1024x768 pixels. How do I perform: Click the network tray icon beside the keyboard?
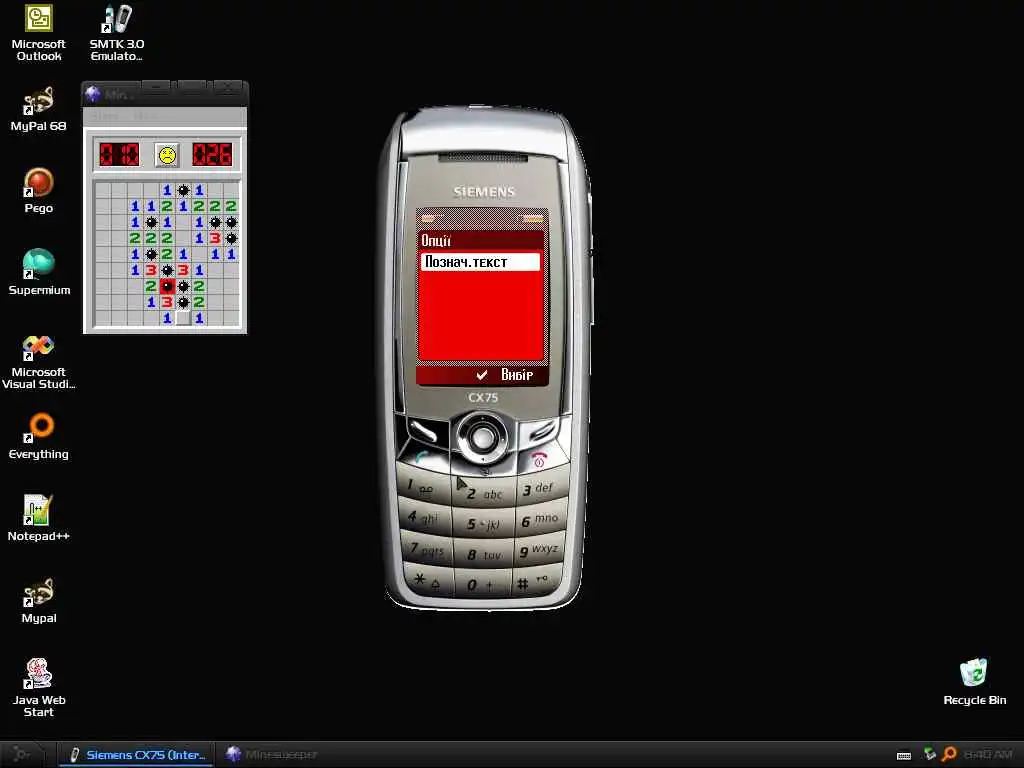pyautogui.click(x=930, y=754)
